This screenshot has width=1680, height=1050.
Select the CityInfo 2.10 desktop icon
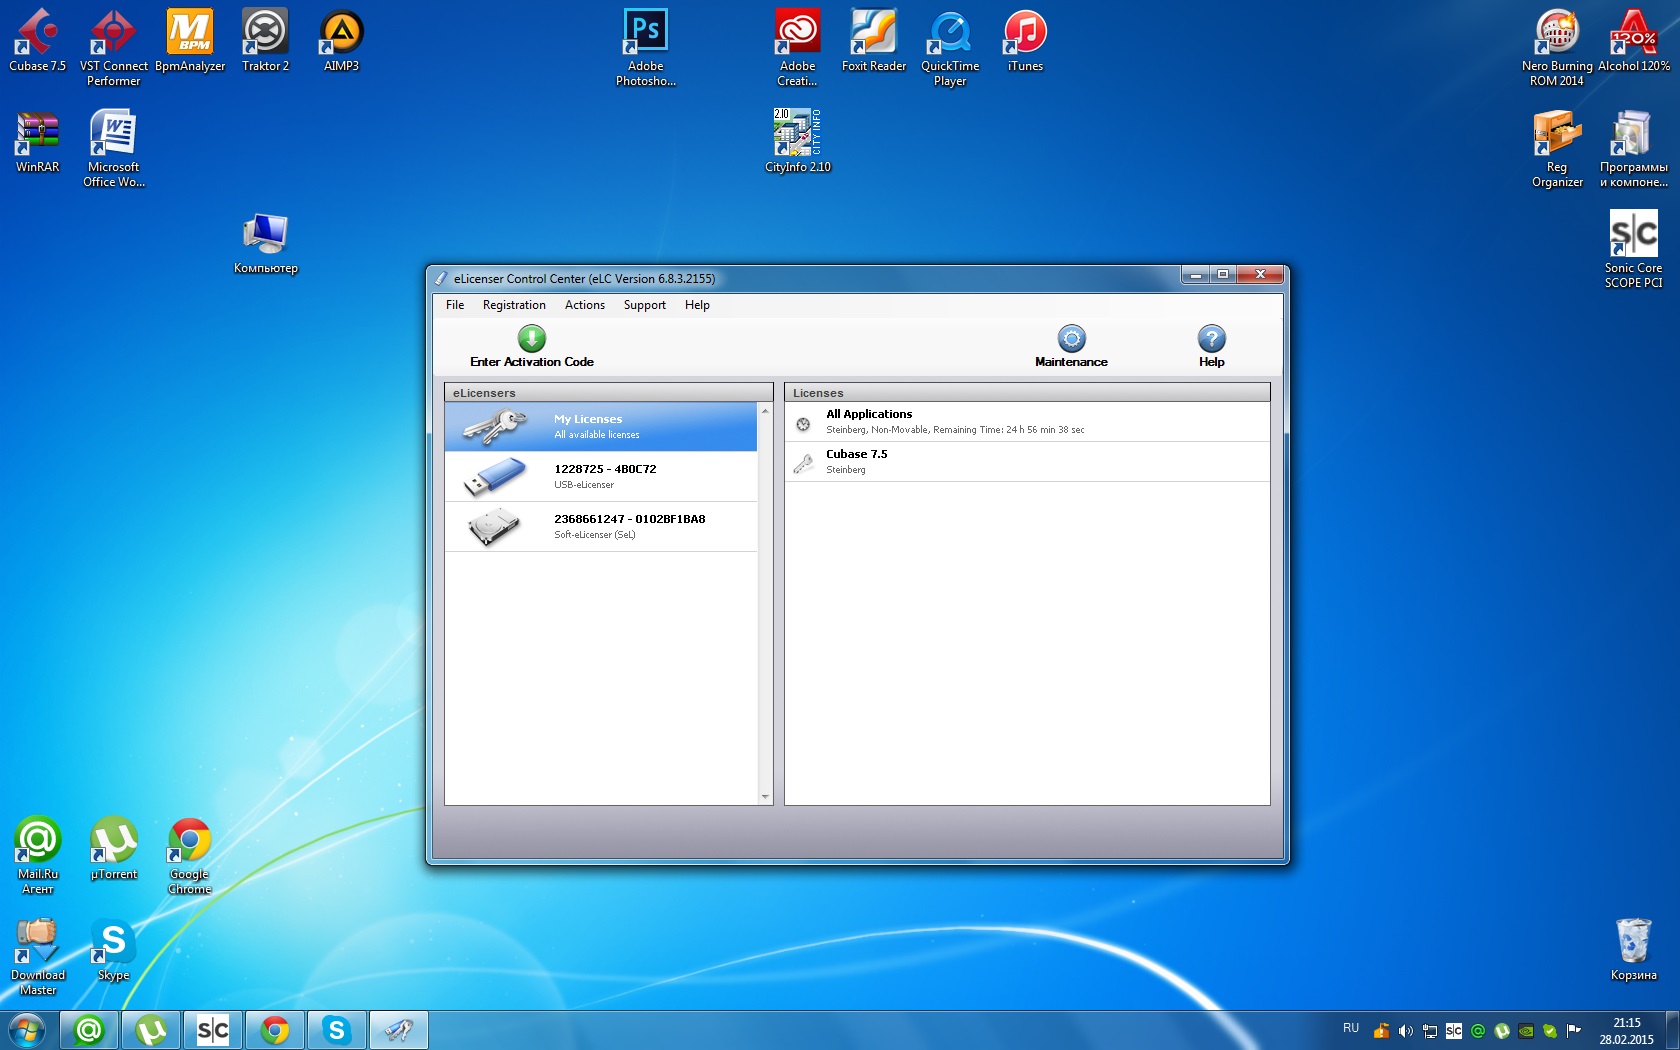[798, 142]
